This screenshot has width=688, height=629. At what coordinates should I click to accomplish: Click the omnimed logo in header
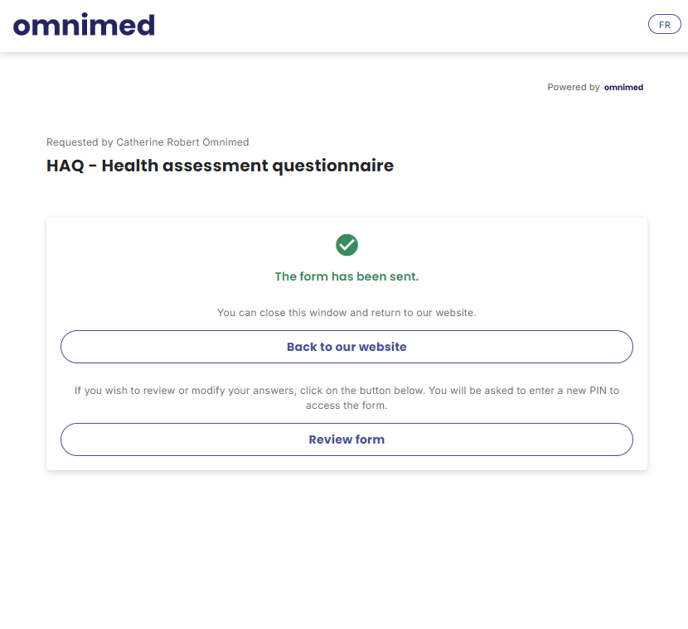pyautogui.click(x=84, y=25)
